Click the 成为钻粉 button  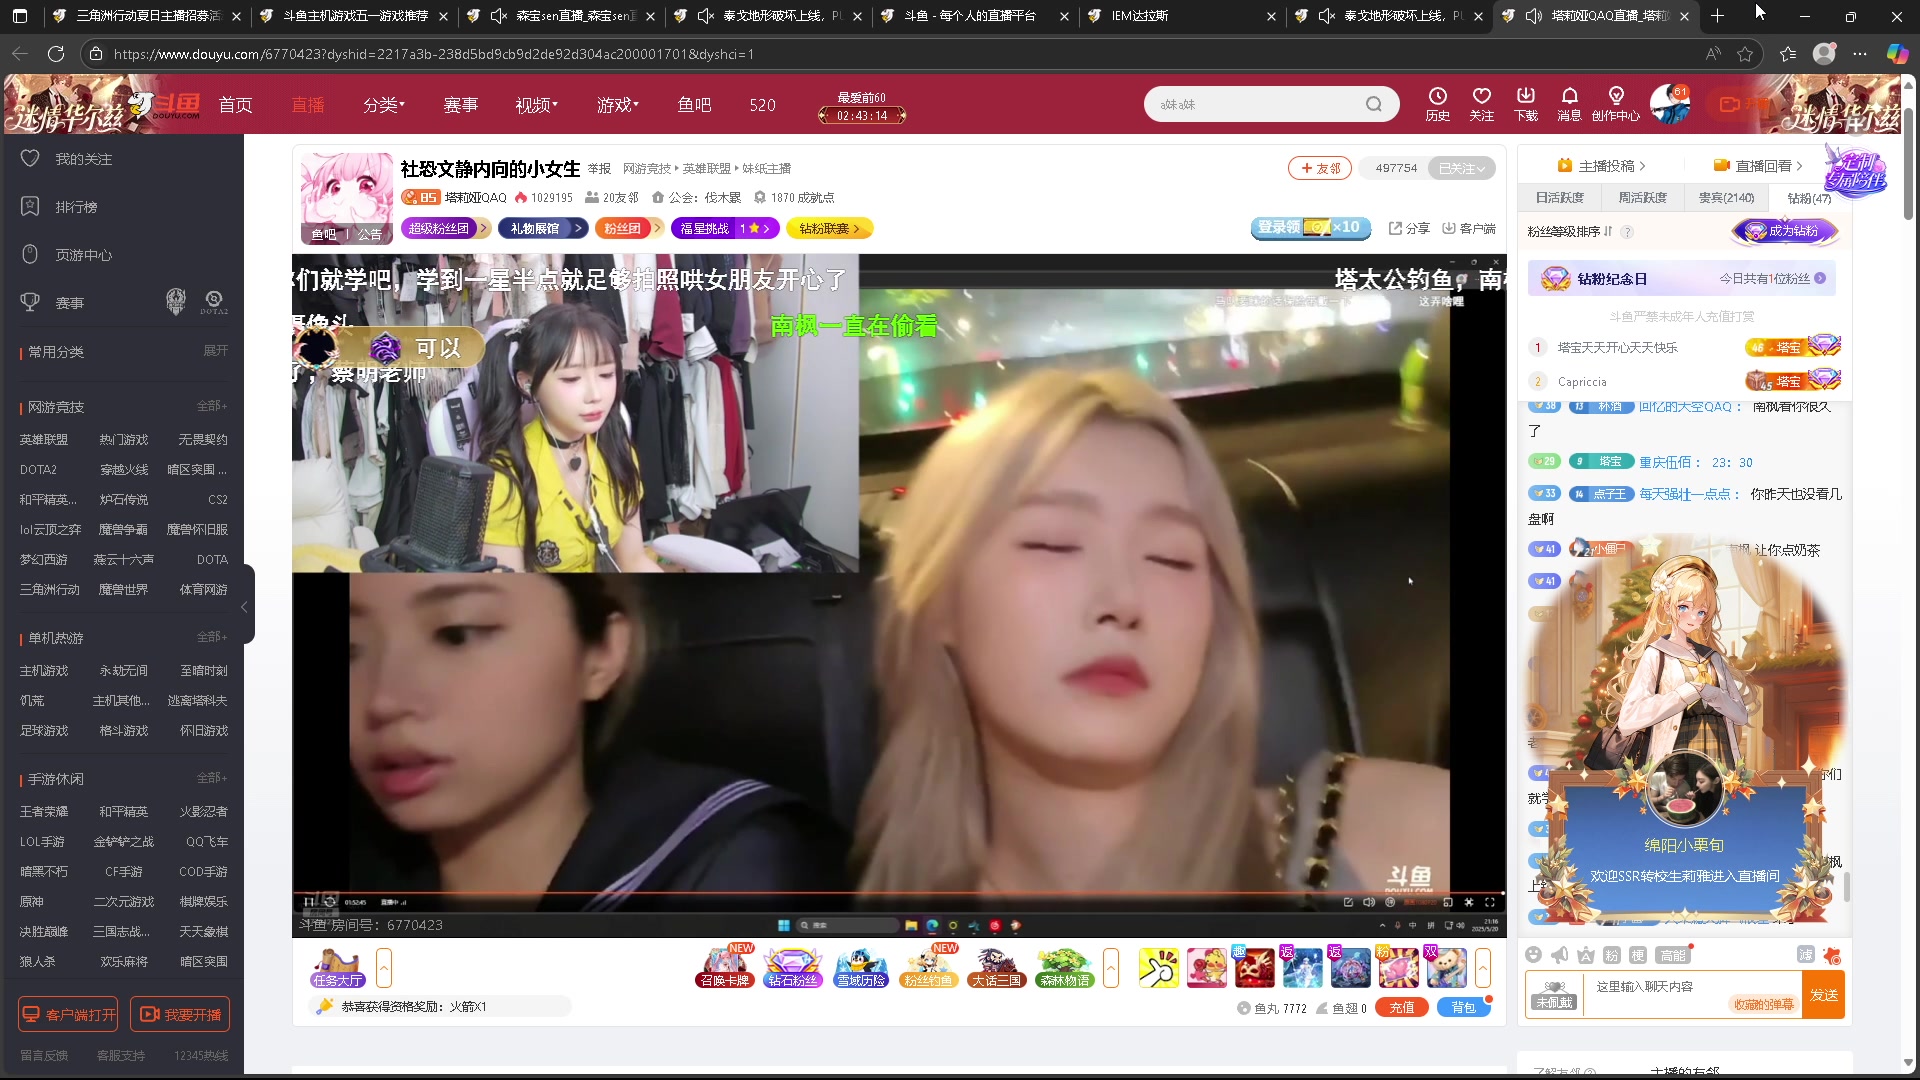click(x=1785, y=231)
